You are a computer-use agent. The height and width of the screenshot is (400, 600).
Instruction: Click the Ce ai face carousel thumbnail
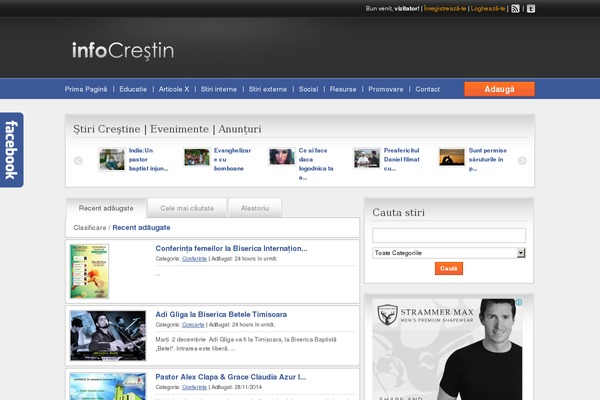[x=282, y=157]
